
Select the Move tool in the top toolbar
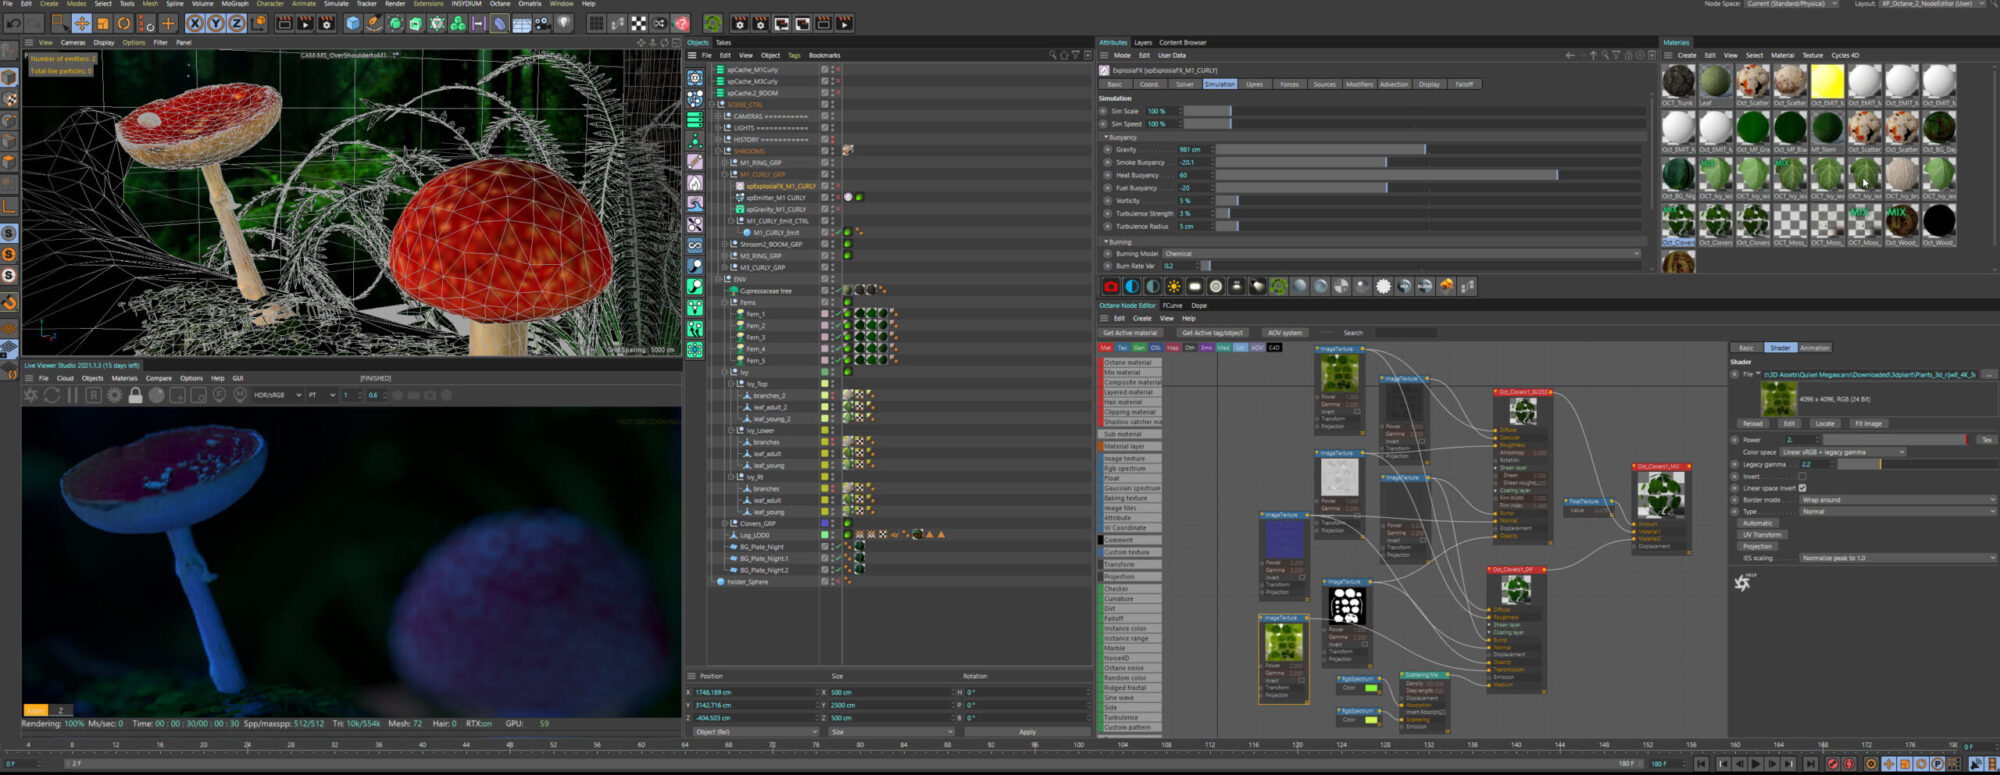point(81,23)
